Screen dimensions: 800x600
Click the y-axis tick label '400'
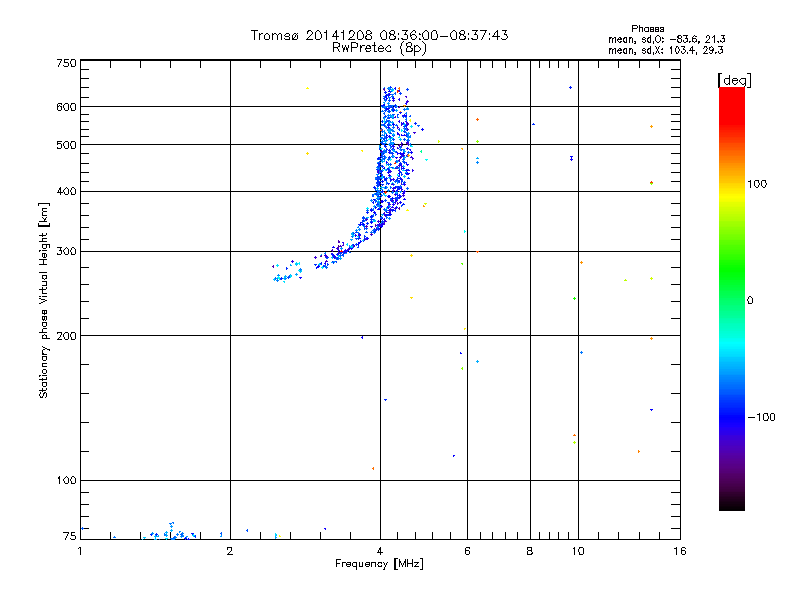pyautogui.click(x=67, y=191)
